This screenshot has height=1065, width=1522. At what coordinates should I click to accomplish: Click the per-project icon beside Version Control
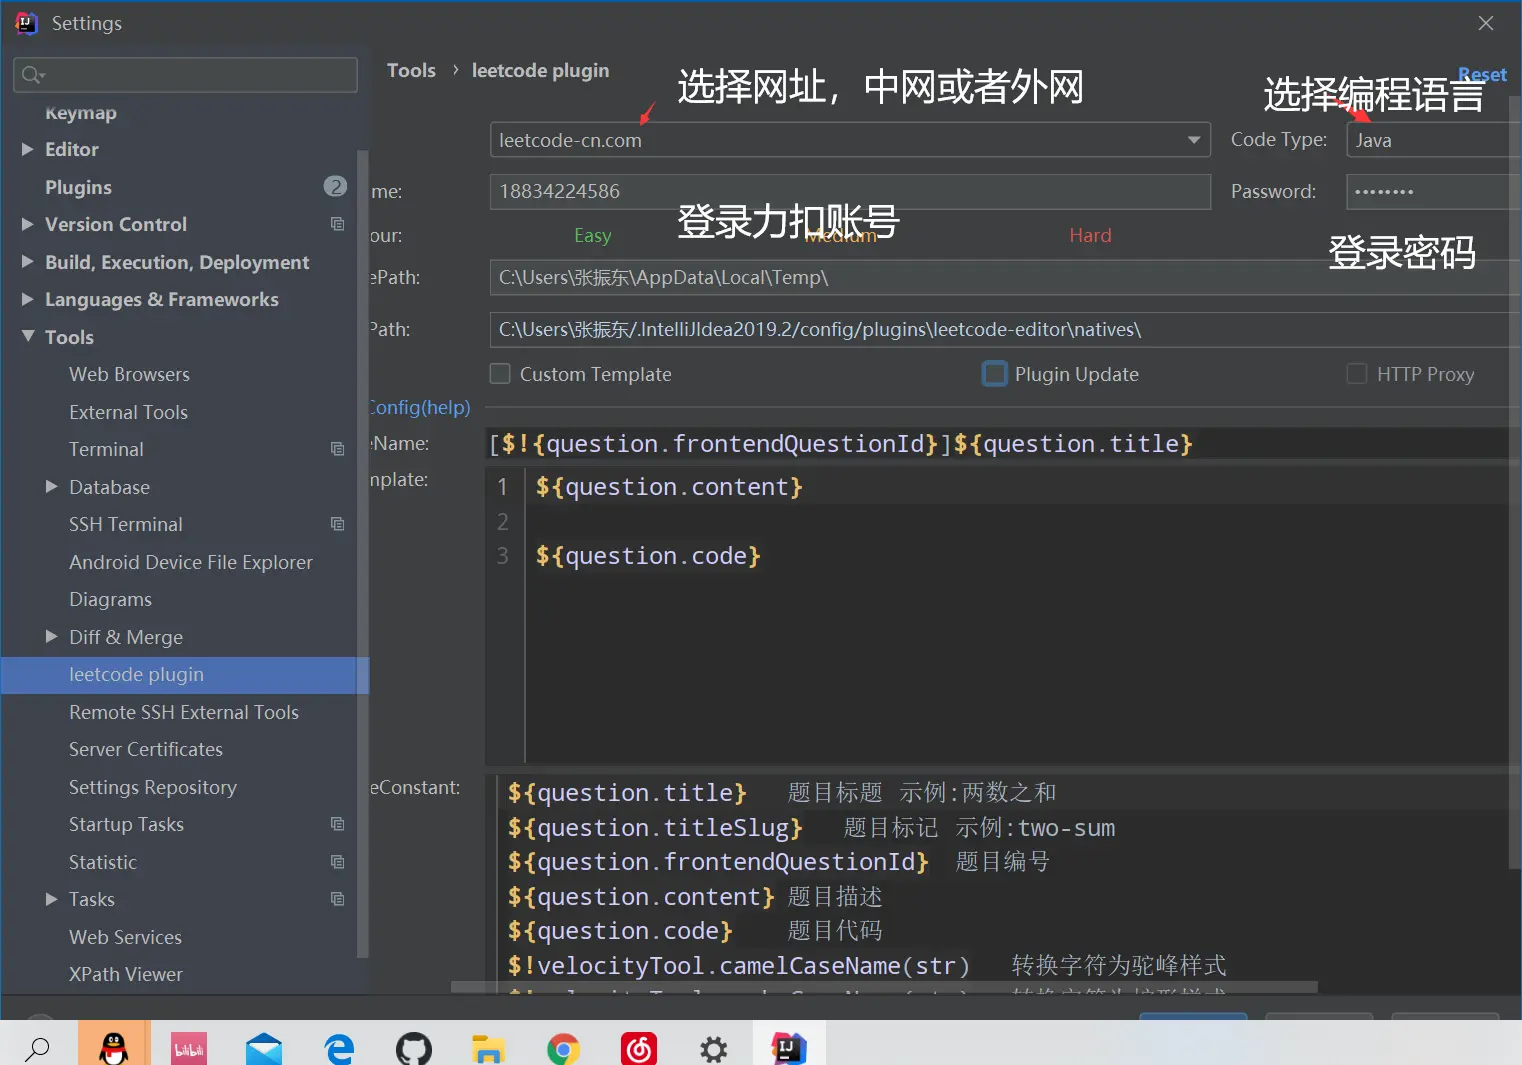click(x=338, y=224)
